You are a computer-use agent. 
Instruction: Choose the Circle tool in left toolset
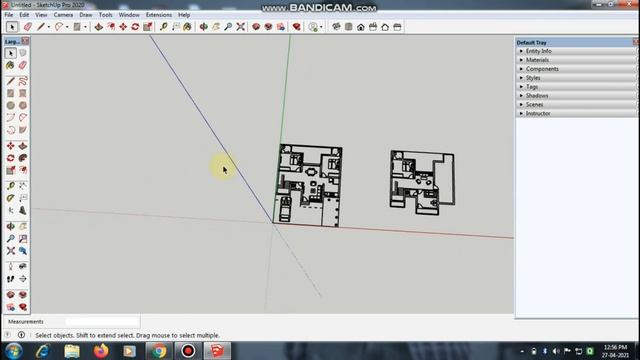11,105
